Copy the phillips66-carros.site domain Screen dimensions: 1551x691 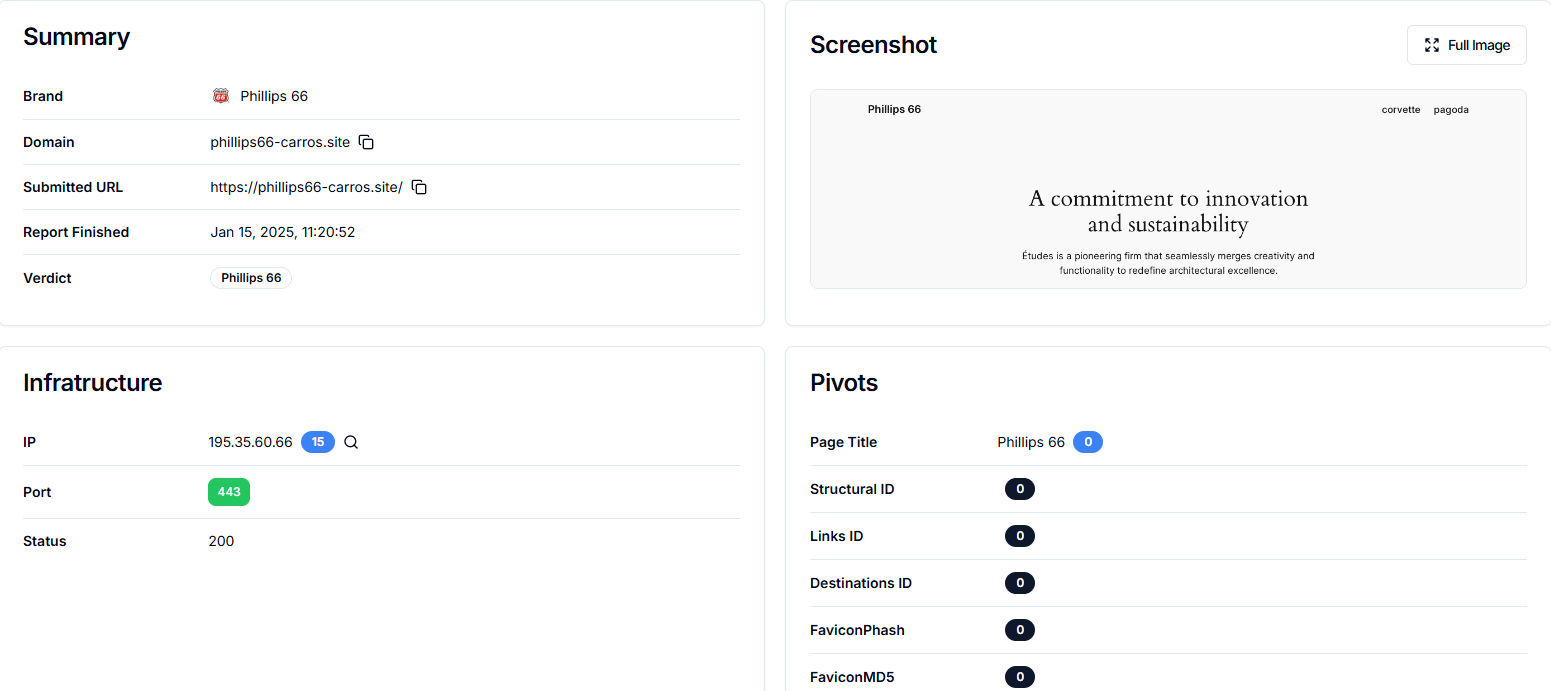tap(367, 142)
